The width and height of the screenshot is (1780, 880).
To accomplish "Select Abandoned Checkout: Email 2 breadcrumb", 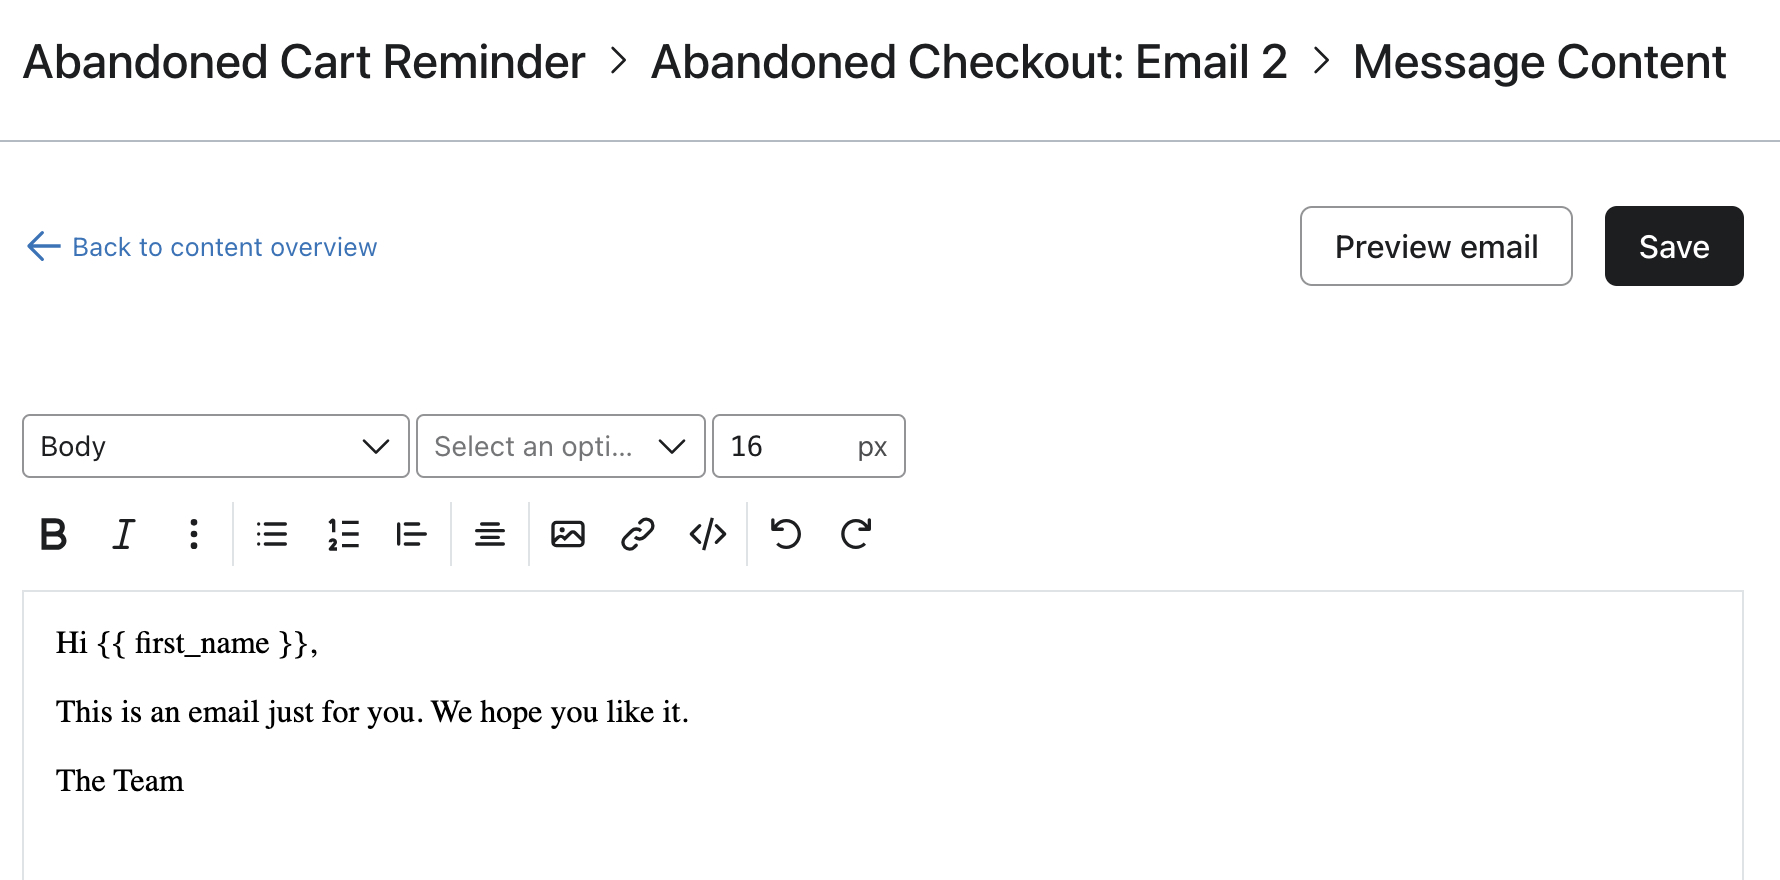I will click(968, 61).
